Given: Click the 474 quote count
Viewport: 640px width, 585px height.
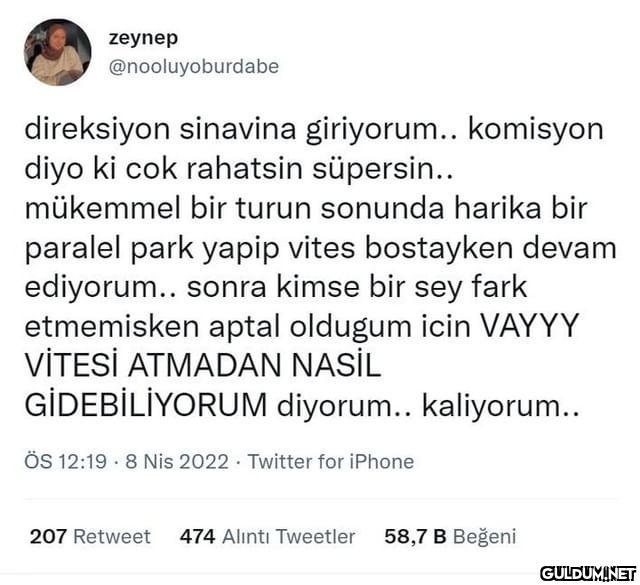Looking at the screenshot, I should (x=198, y=536).
